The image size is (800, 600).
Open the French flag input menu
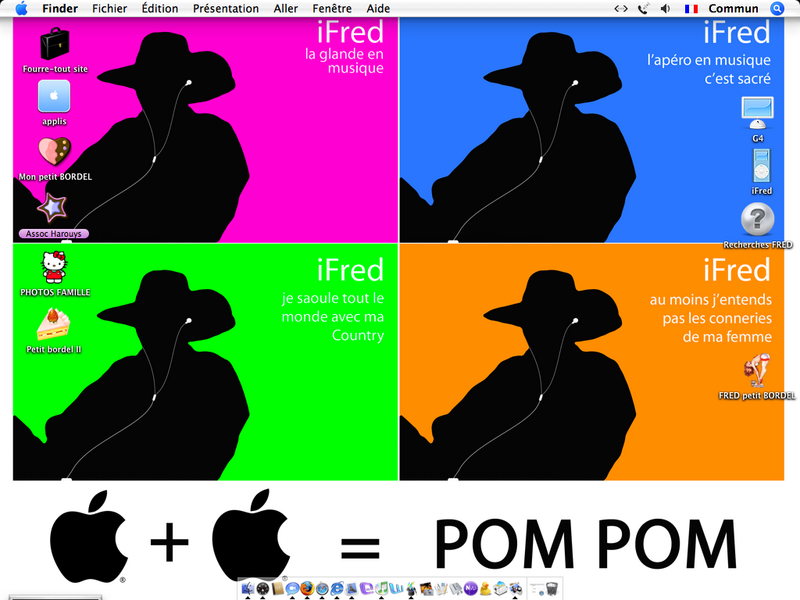691,8
